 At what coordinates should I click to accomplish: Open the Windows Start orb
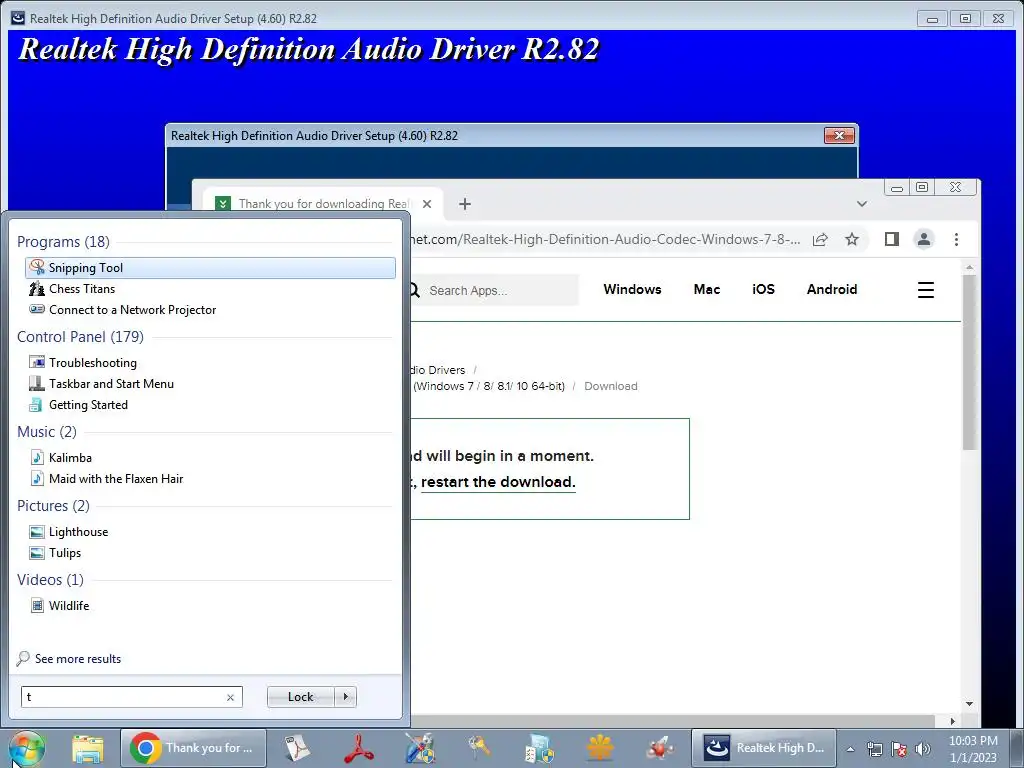(26, 748)
